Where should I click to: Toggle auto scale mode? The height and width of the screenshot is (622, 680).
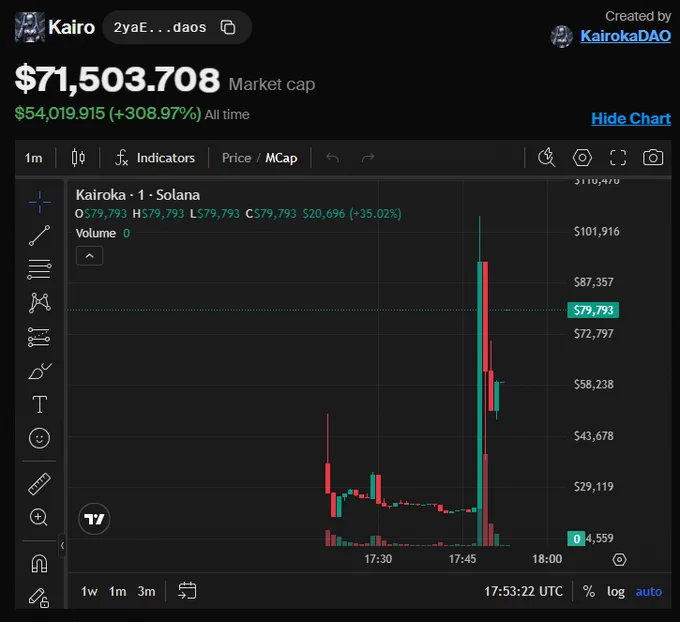point(649,592)
